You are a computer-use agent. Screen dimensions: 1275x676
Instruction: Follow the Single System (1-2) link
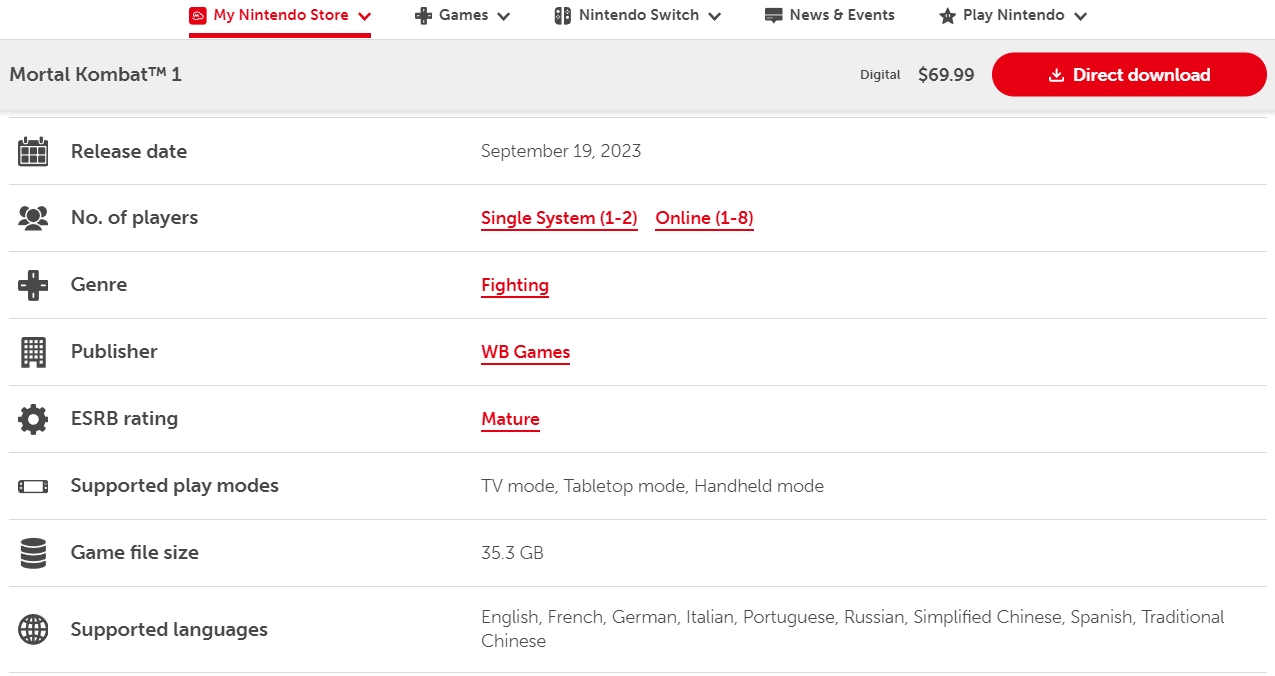click(559, 218)
